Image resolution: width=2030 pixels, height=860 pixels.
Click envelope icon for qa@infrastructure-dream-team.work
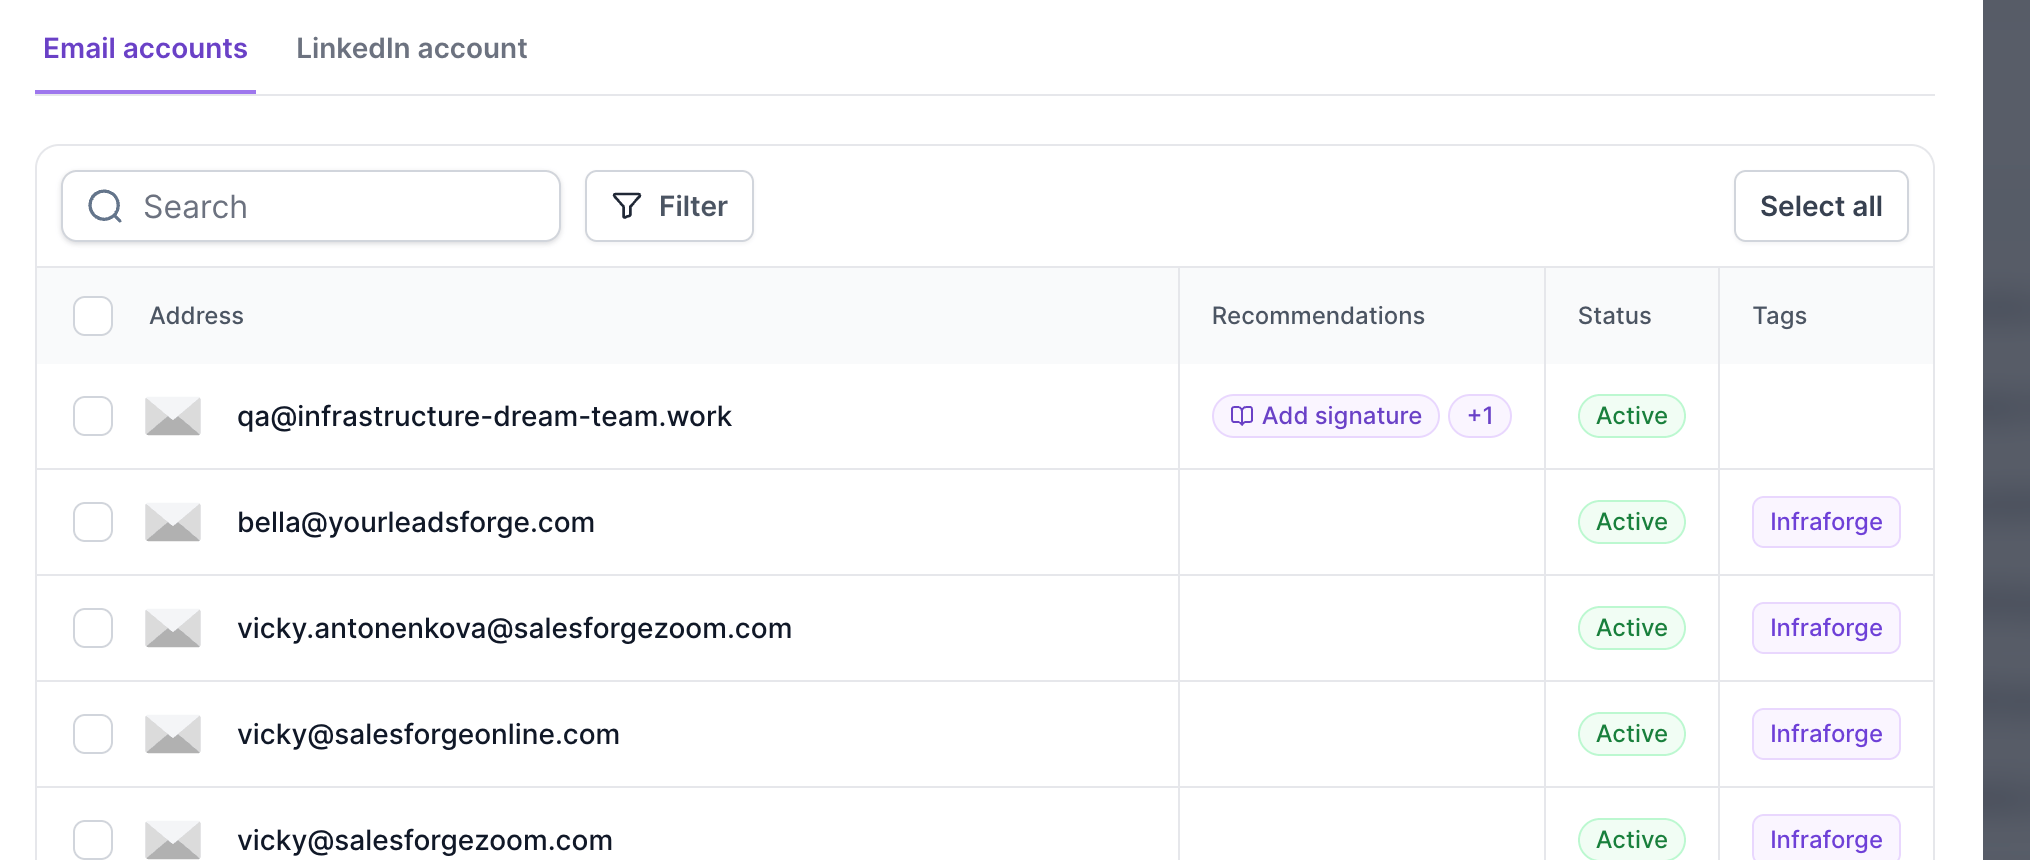pos(173,416)
